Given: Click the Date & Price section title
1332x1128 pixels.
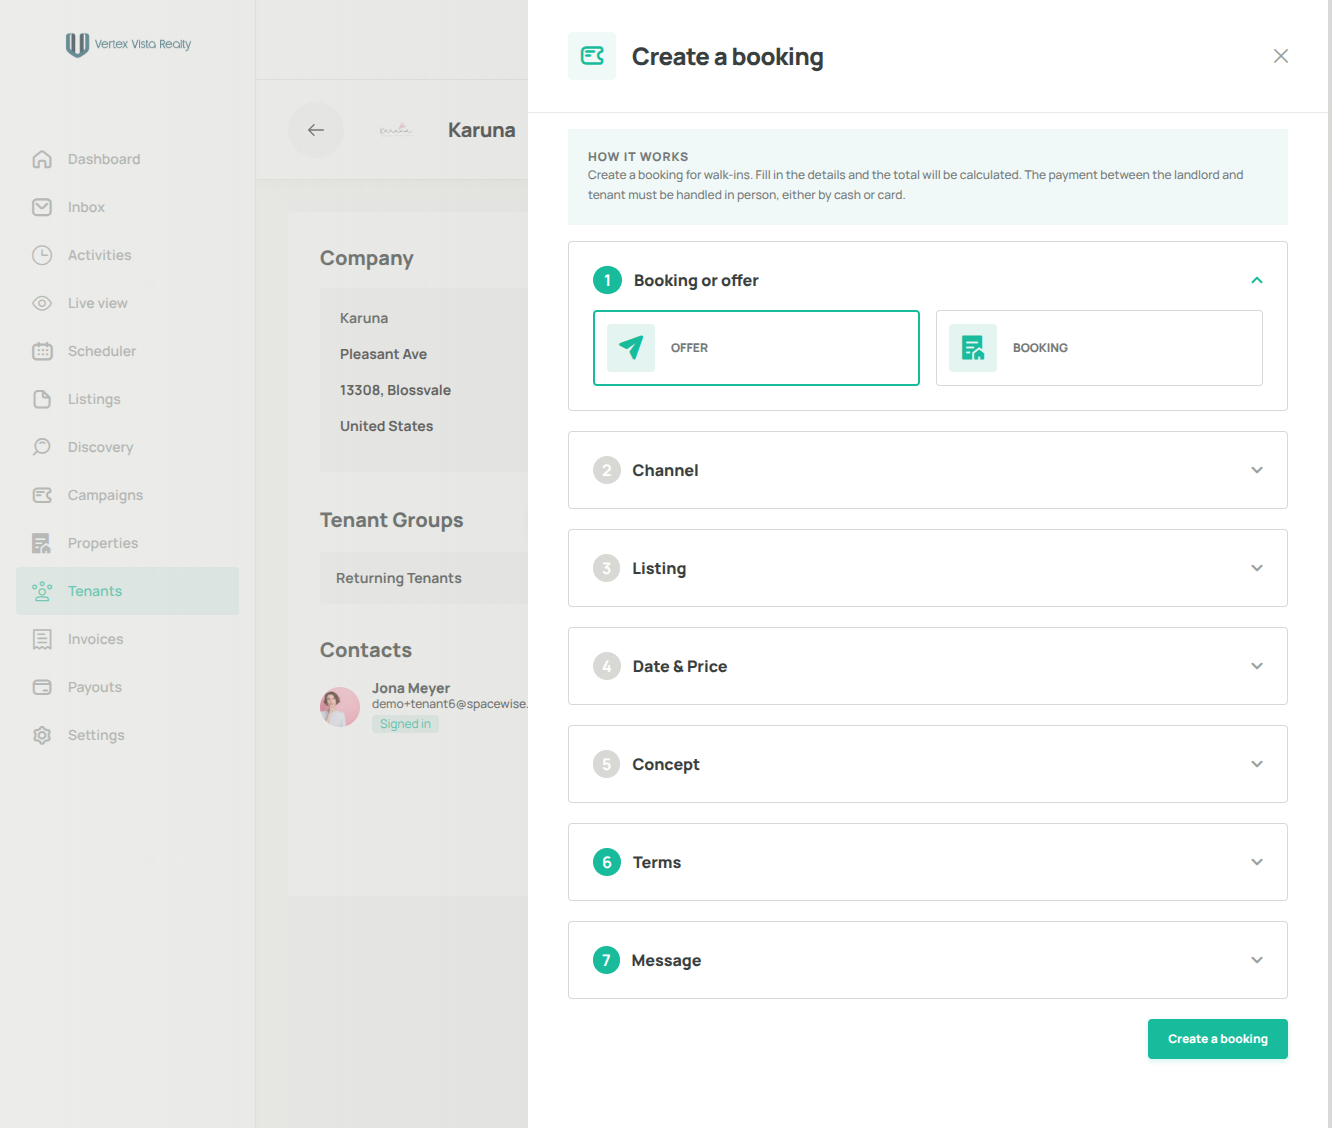Looking at the screenshot, I should tap(680, 666).
